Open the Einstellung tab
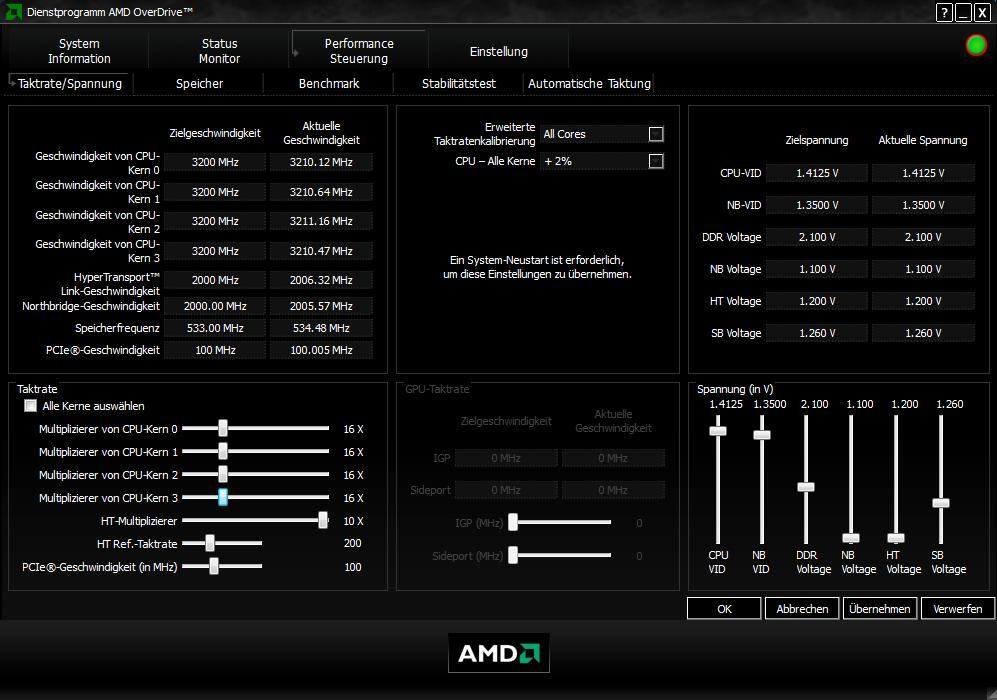The image size is (997, 700). point(498,51)
